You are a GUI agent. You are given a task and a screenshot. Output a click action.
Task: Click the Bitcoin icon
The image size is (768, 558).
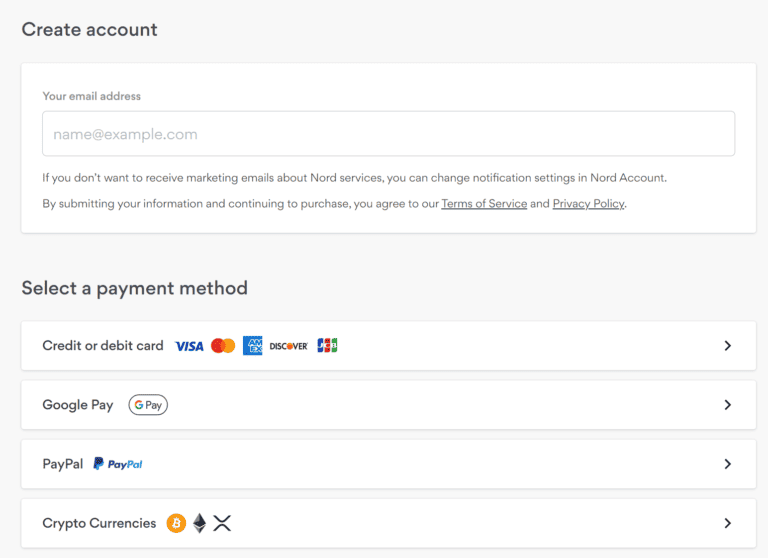click(176, 523)
